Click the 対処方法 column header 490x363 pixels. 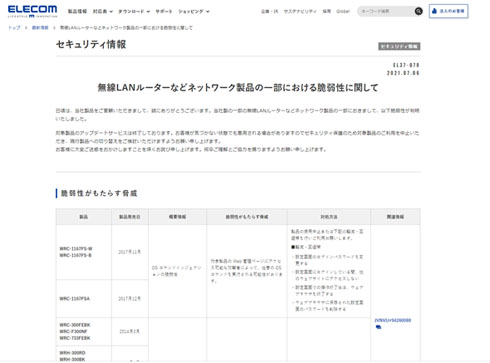329,217
